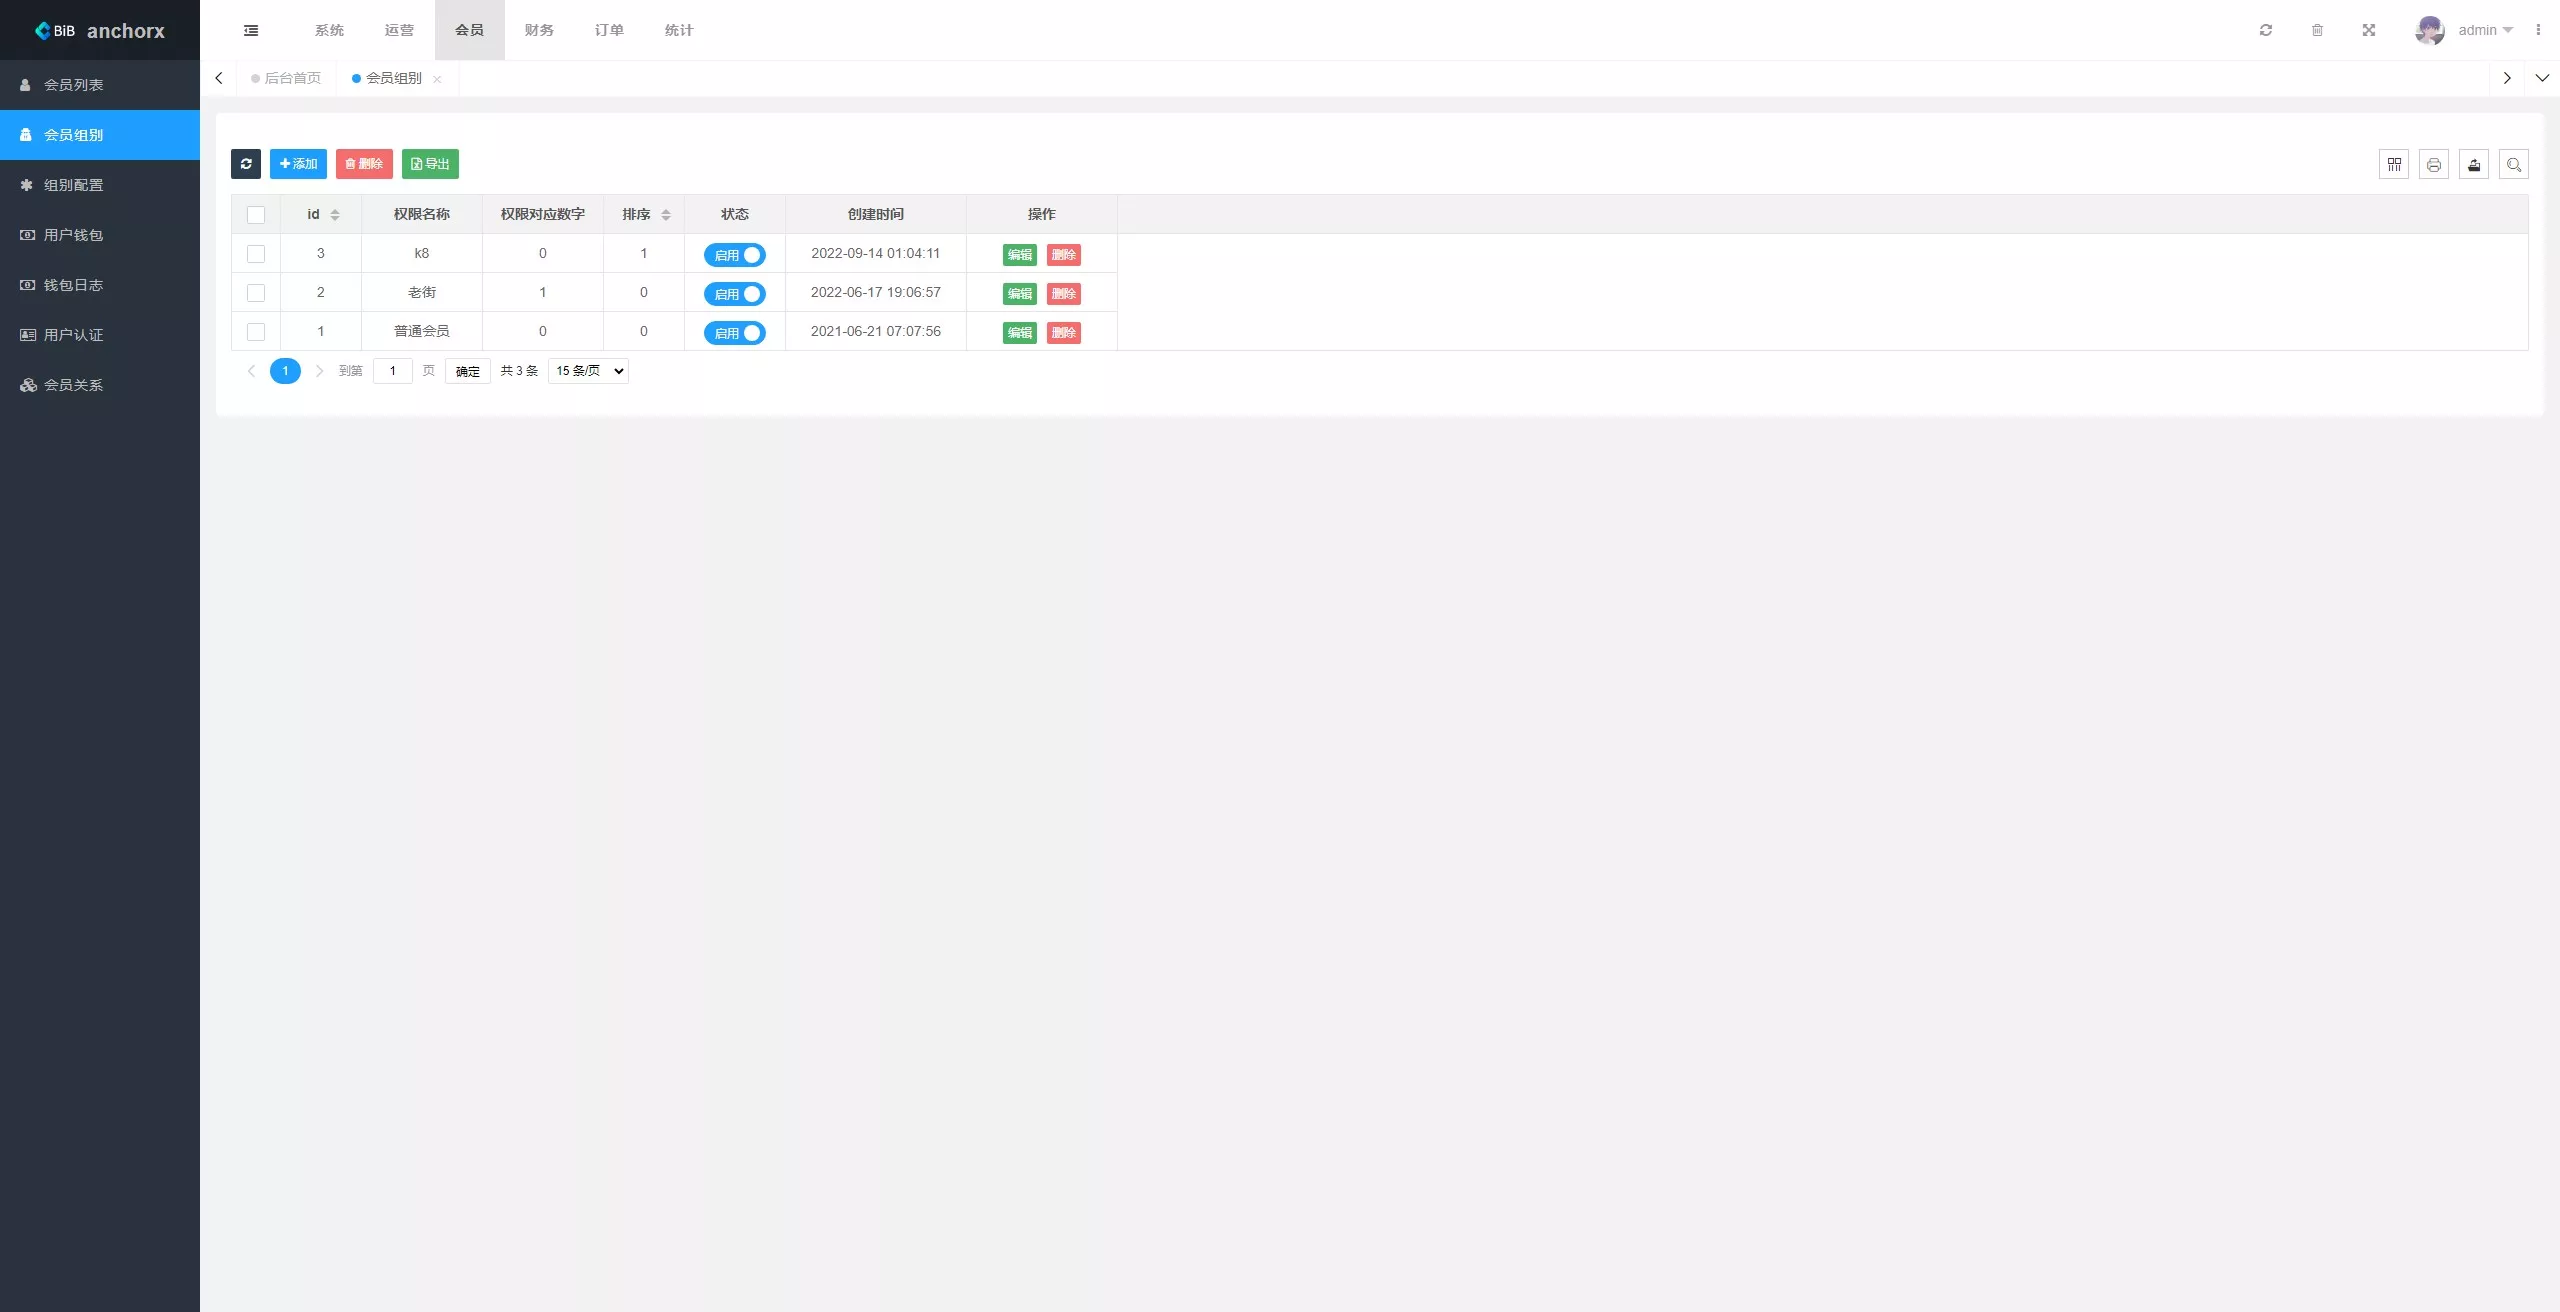Image resolution: width=2560 pixels, height=1312 pixels.
Task: Collapse the sidebar with the menu-fold icon
Action: pos(251,30)
